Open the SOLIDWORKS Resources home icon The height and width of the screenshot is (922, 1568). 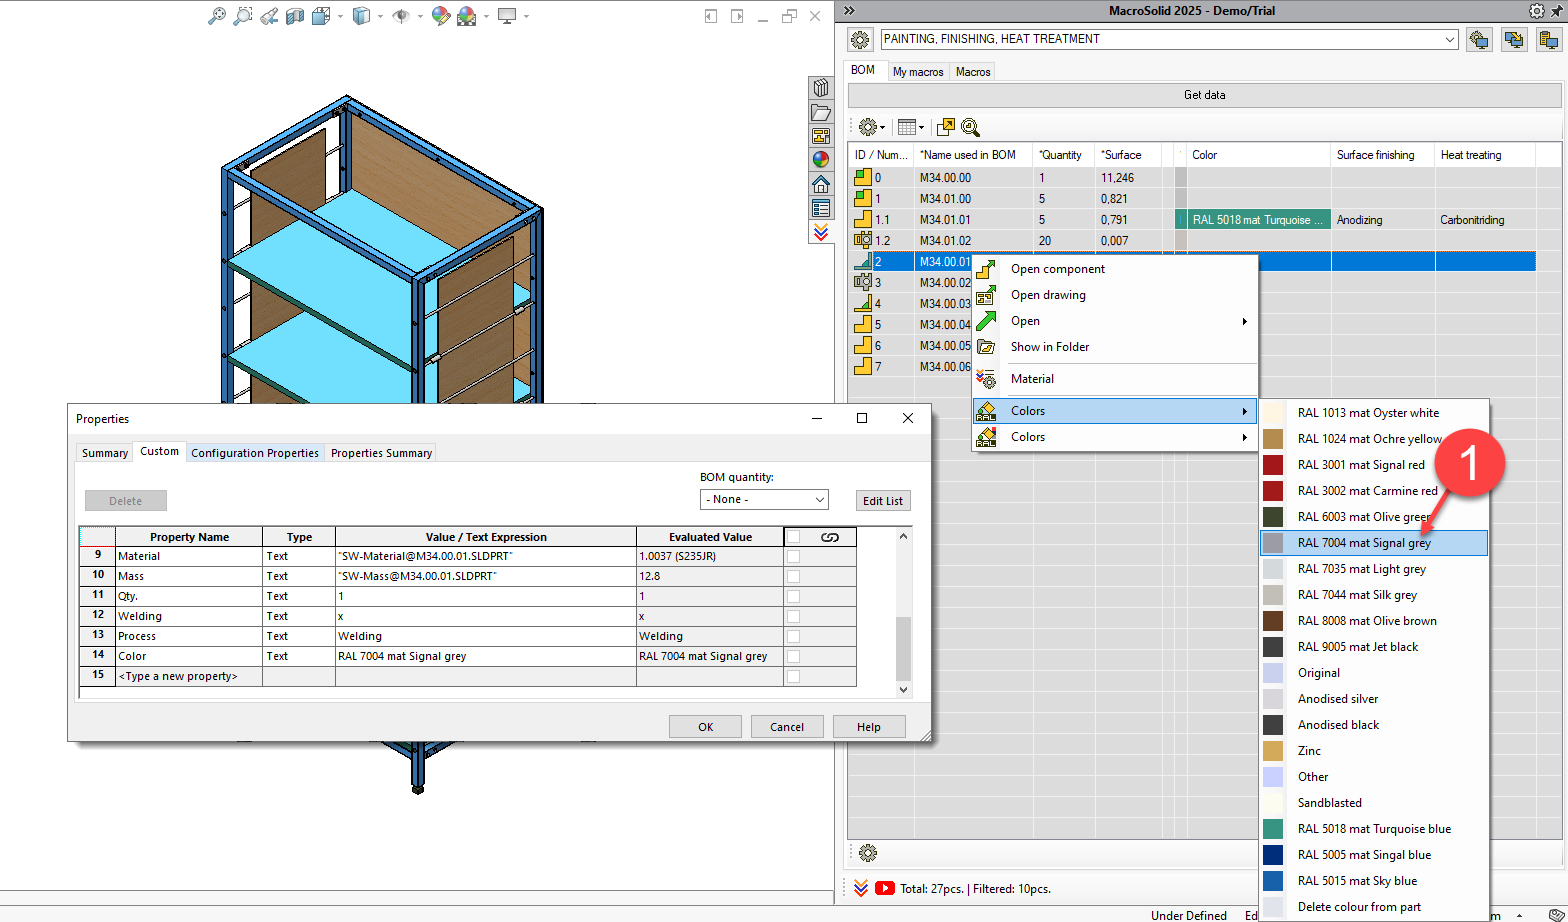pyautogui.click(x=821, y=184)
